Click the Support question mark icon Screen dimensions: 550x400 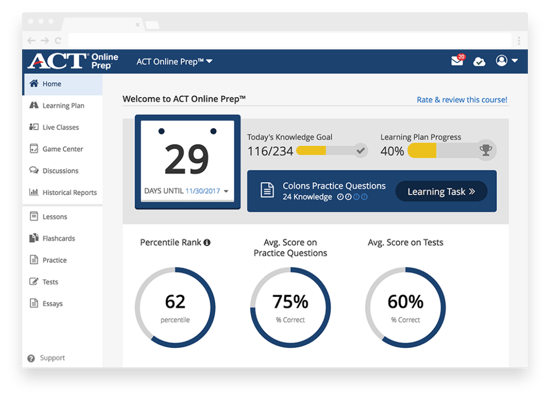coord(31,358)
